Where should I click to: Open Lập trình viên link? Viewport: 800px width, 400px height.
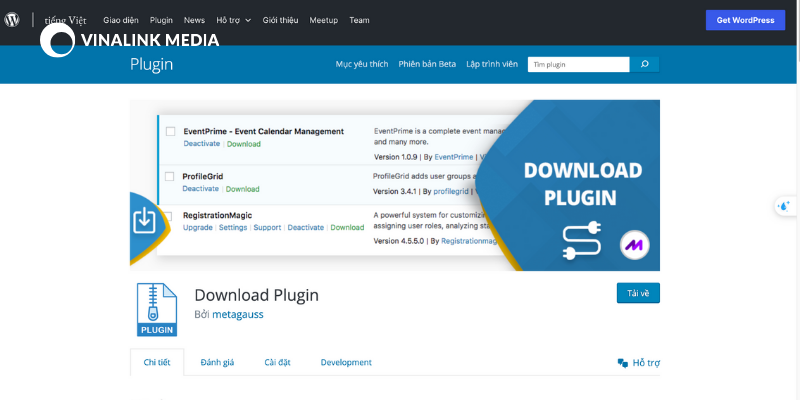pyautogui.click(x=492, y=64)
